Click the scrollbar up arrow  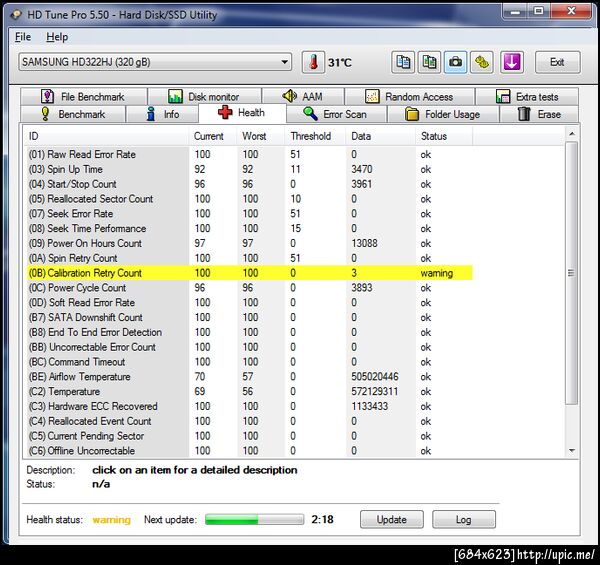[572, 134]
